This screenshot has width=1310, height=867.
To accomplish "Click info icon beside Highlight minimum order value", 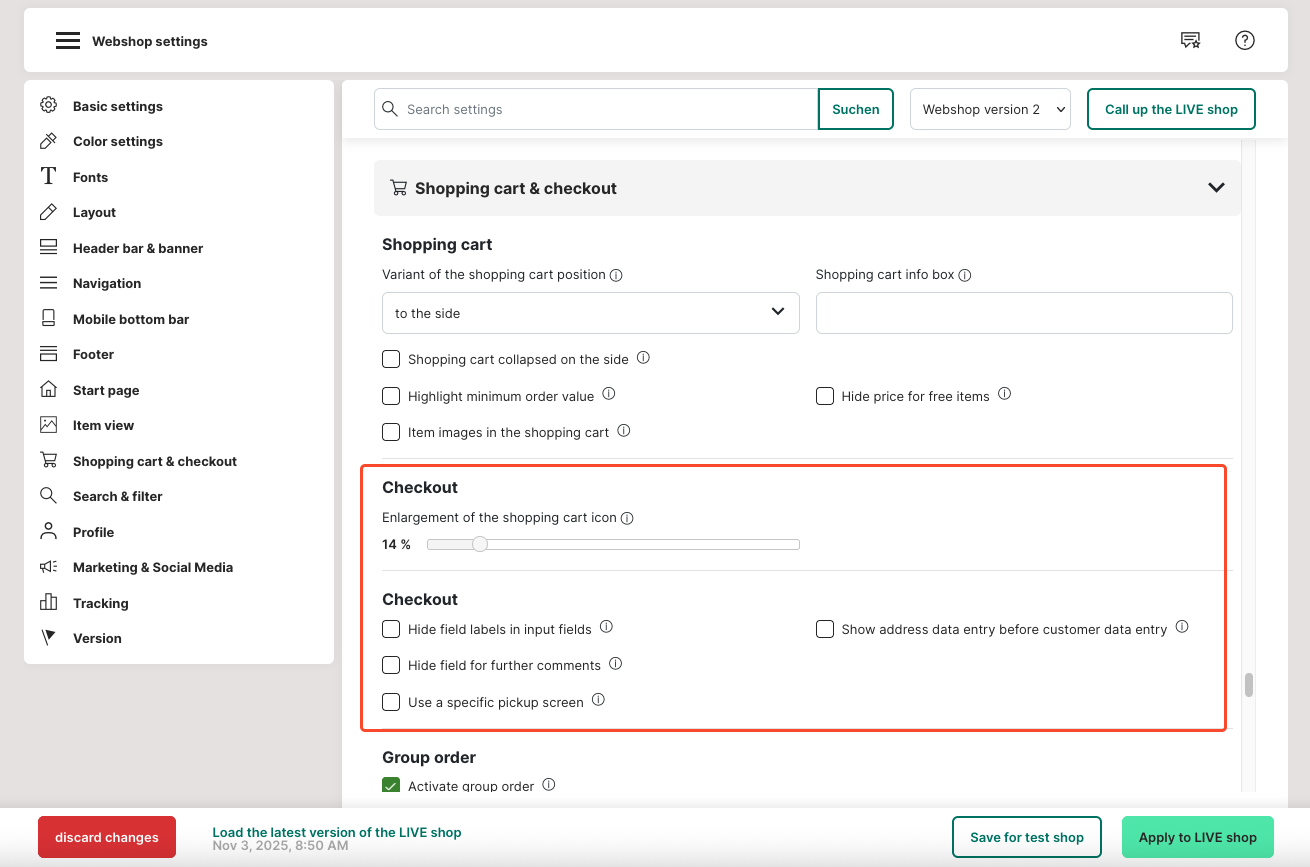I will [x=608, y=395].
